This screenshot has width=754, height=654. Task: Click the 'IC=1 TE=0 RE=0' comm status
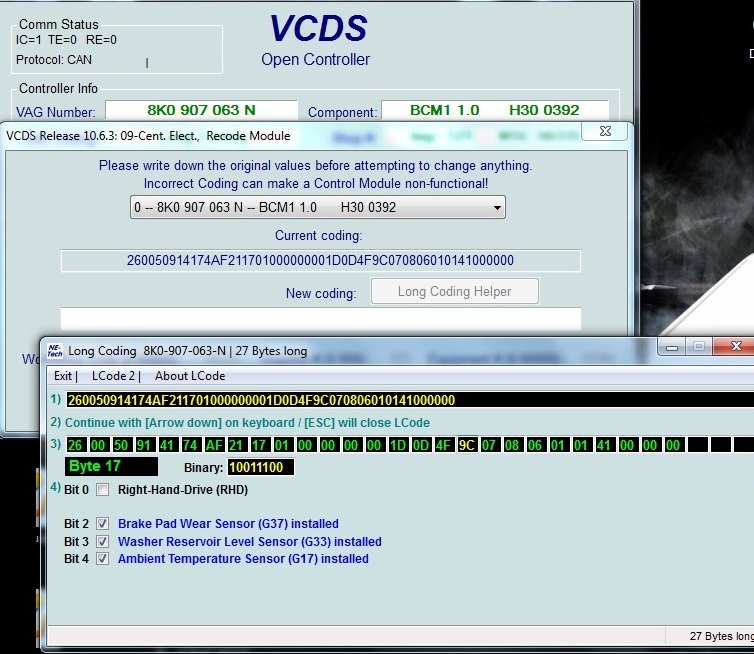click(66, 40)
